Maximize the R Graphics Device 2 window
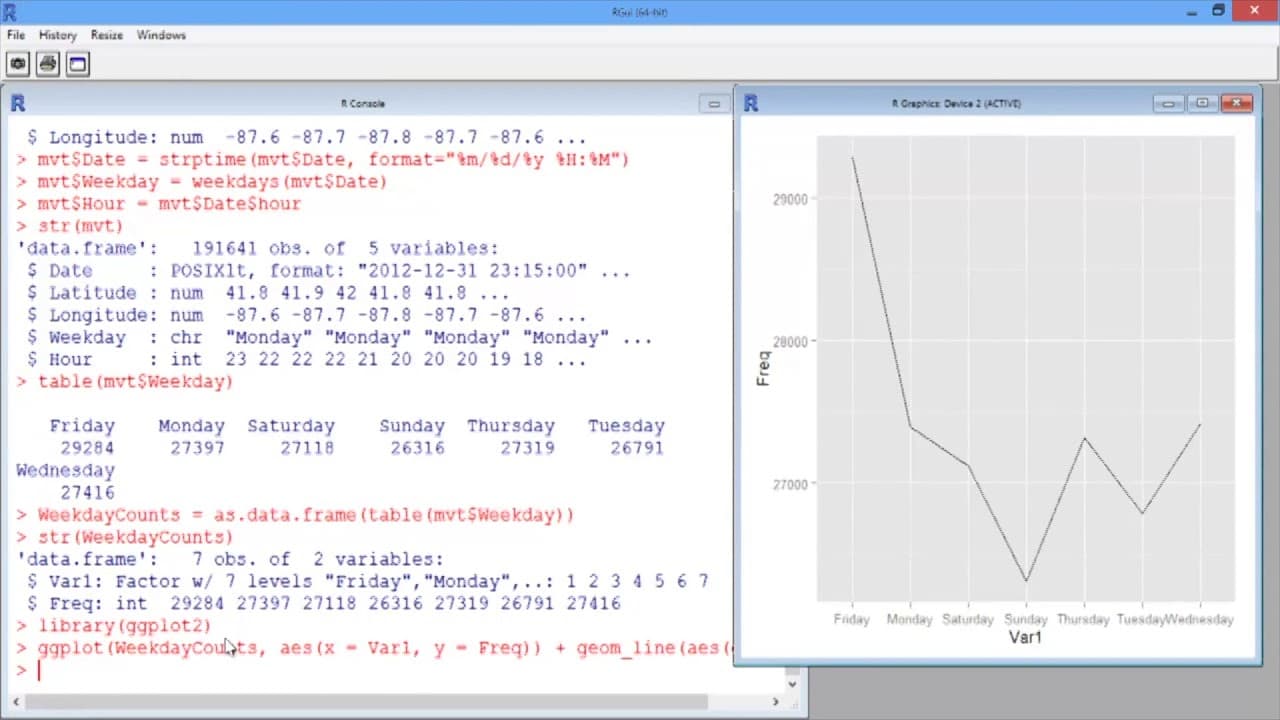This screenshot has height=720, width=1280. point(1202,103)
